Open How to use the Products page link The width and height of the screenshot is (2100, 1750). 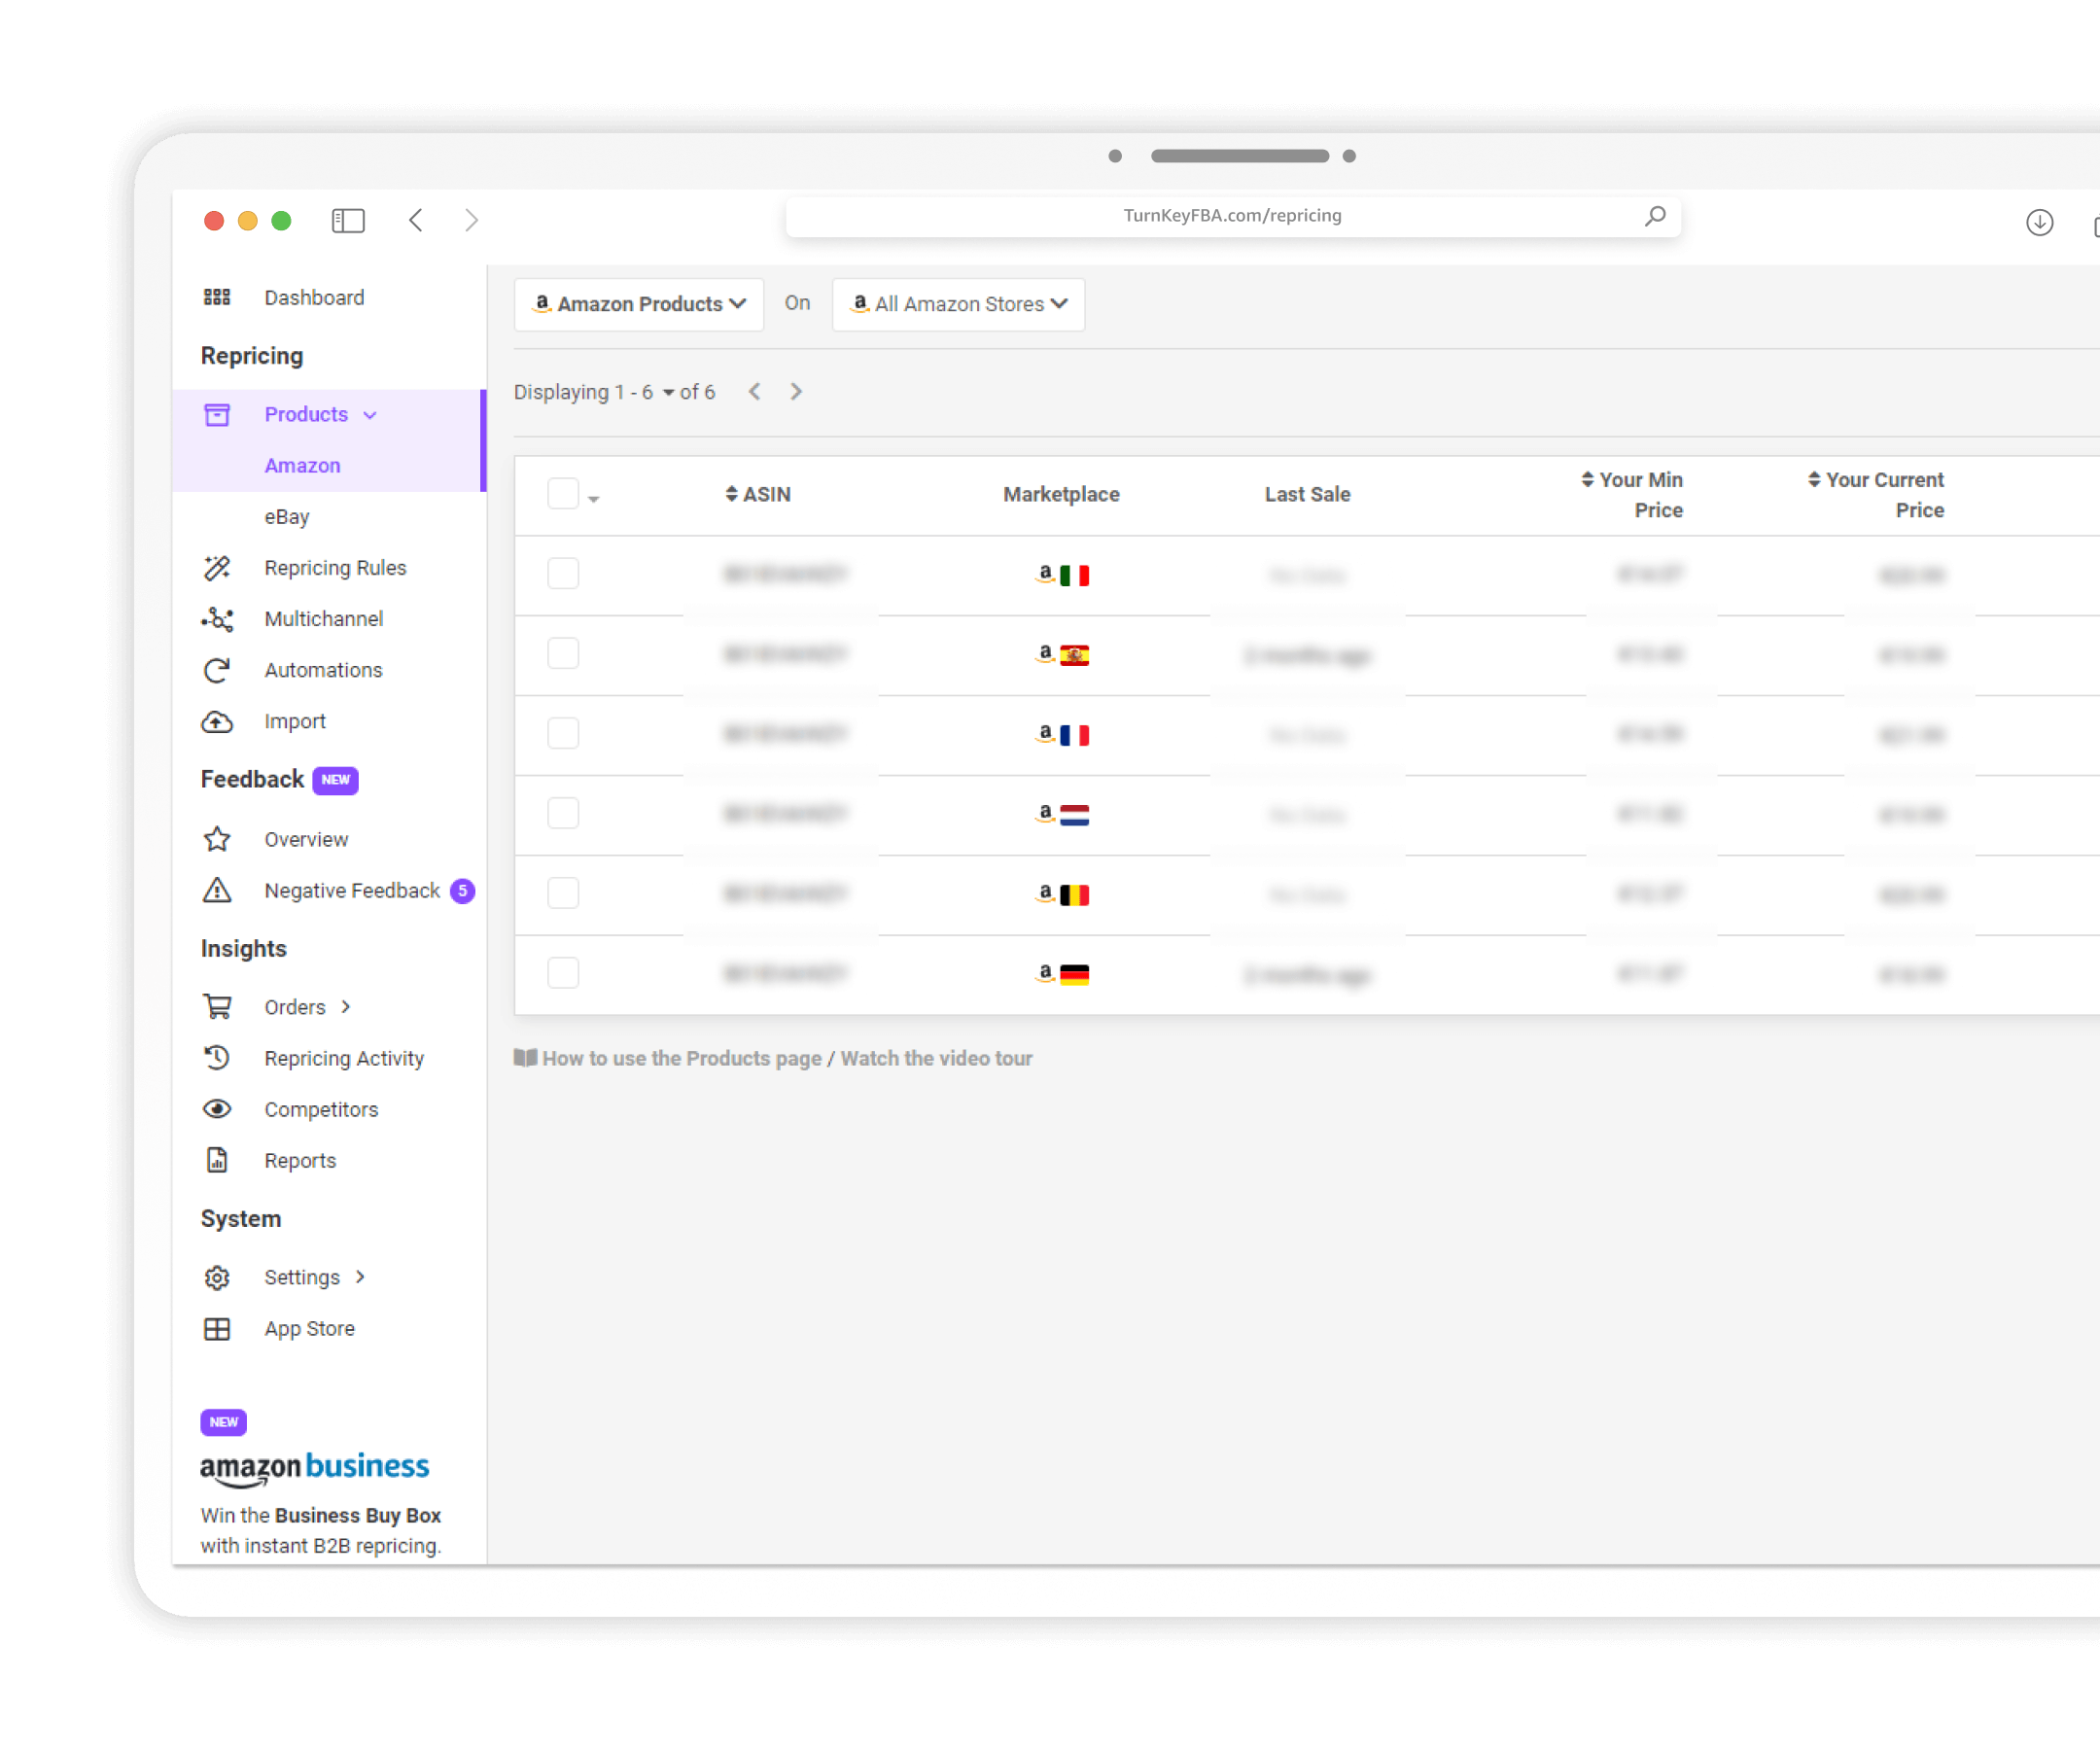681,1058
